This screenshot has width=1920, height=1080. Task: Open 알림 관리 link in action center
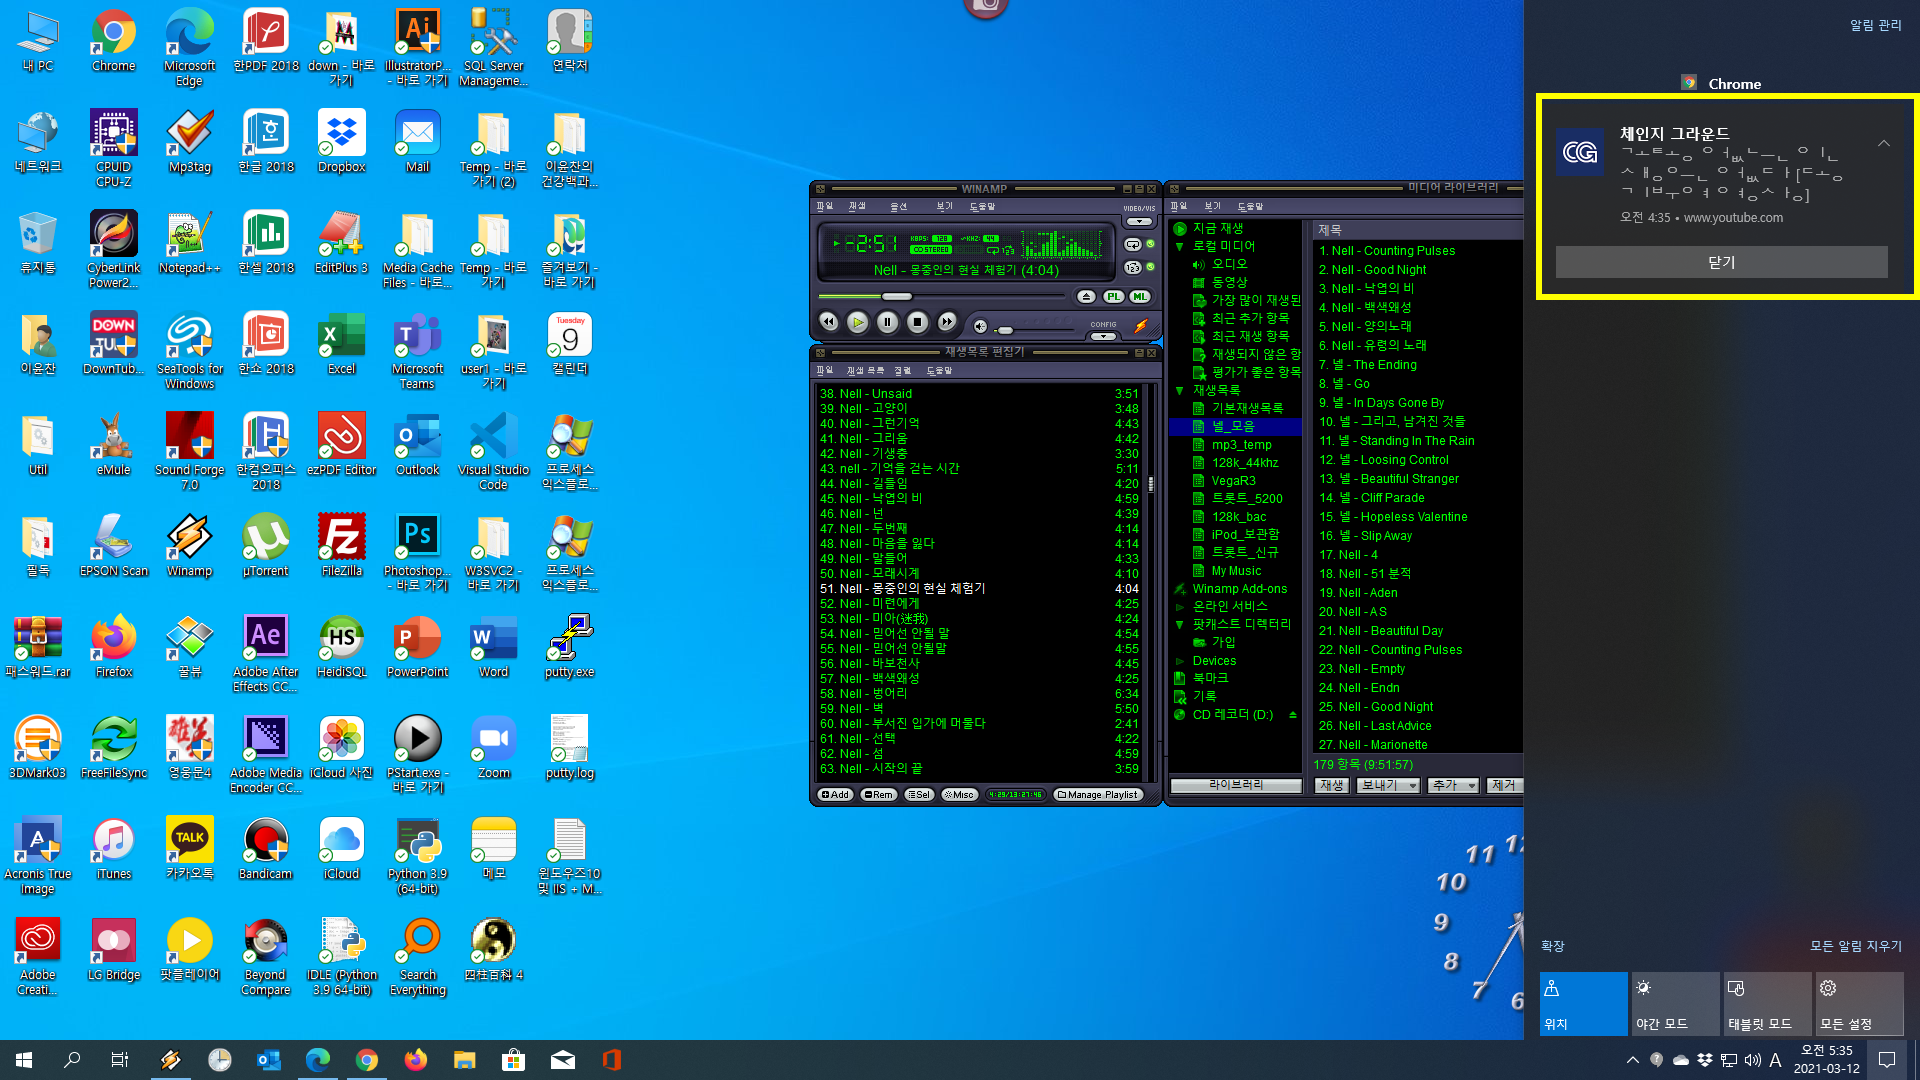click(1875, 26)
